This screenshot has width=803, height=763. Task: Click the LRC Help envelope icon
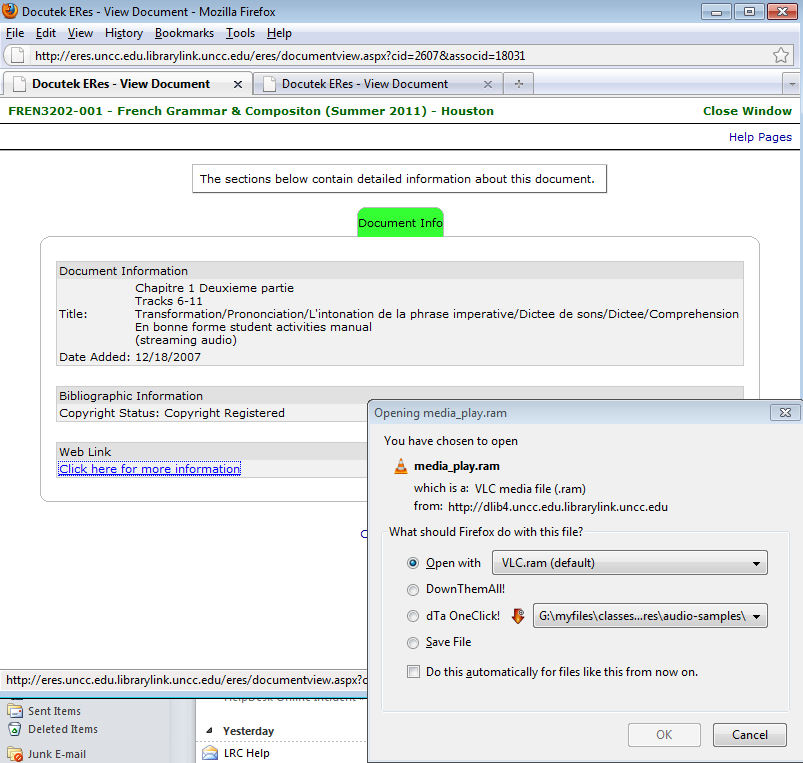(210, 753)
